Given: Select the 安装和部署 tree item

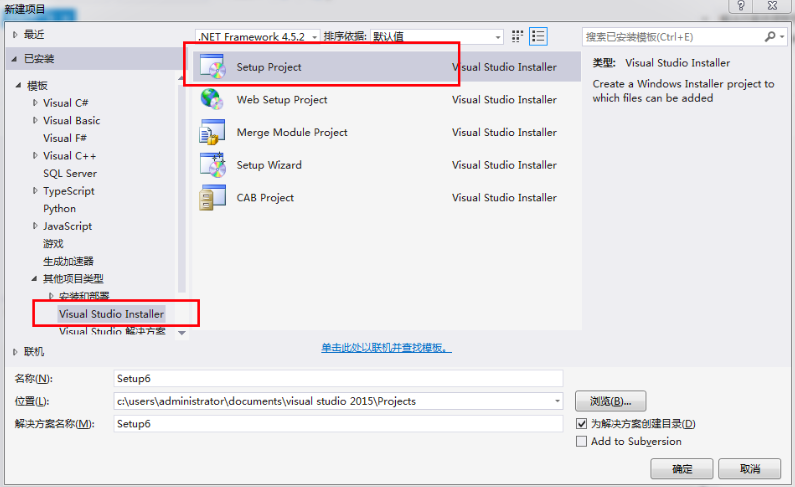Looking at the screenshot, I should pos(84,296).
